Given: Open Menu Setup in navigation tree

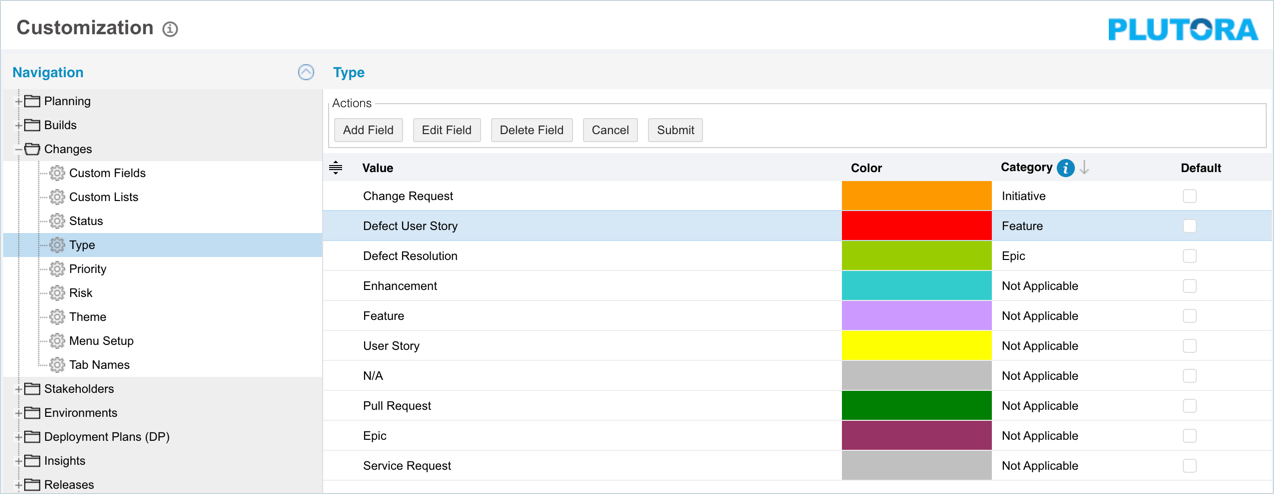Looking at the screenshot, I should (100, 341).
